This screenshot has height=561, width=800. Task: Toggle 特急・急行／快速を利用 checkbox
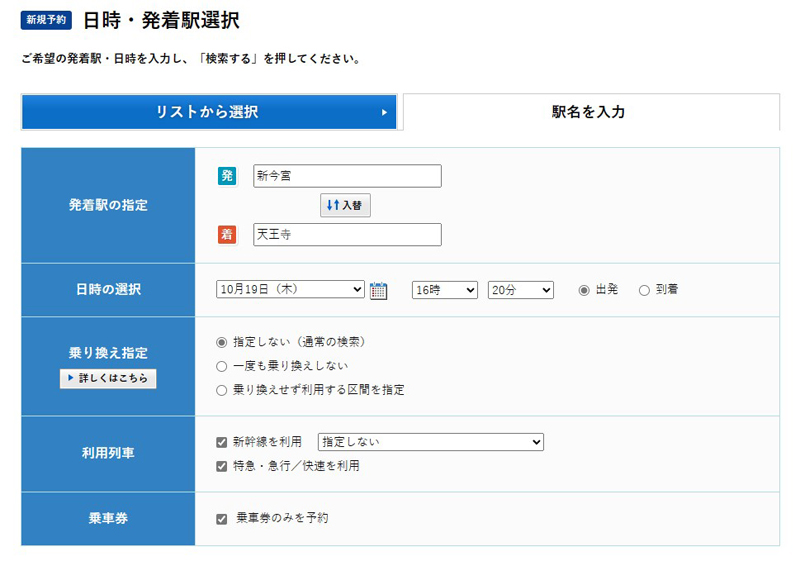(221, 466)
